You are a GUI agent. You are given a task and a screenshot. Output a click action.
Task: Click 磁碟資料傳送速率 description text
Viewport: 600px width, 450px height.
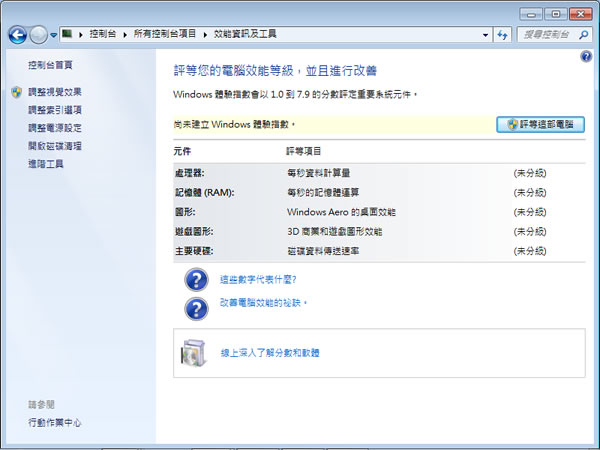[323, 251]
